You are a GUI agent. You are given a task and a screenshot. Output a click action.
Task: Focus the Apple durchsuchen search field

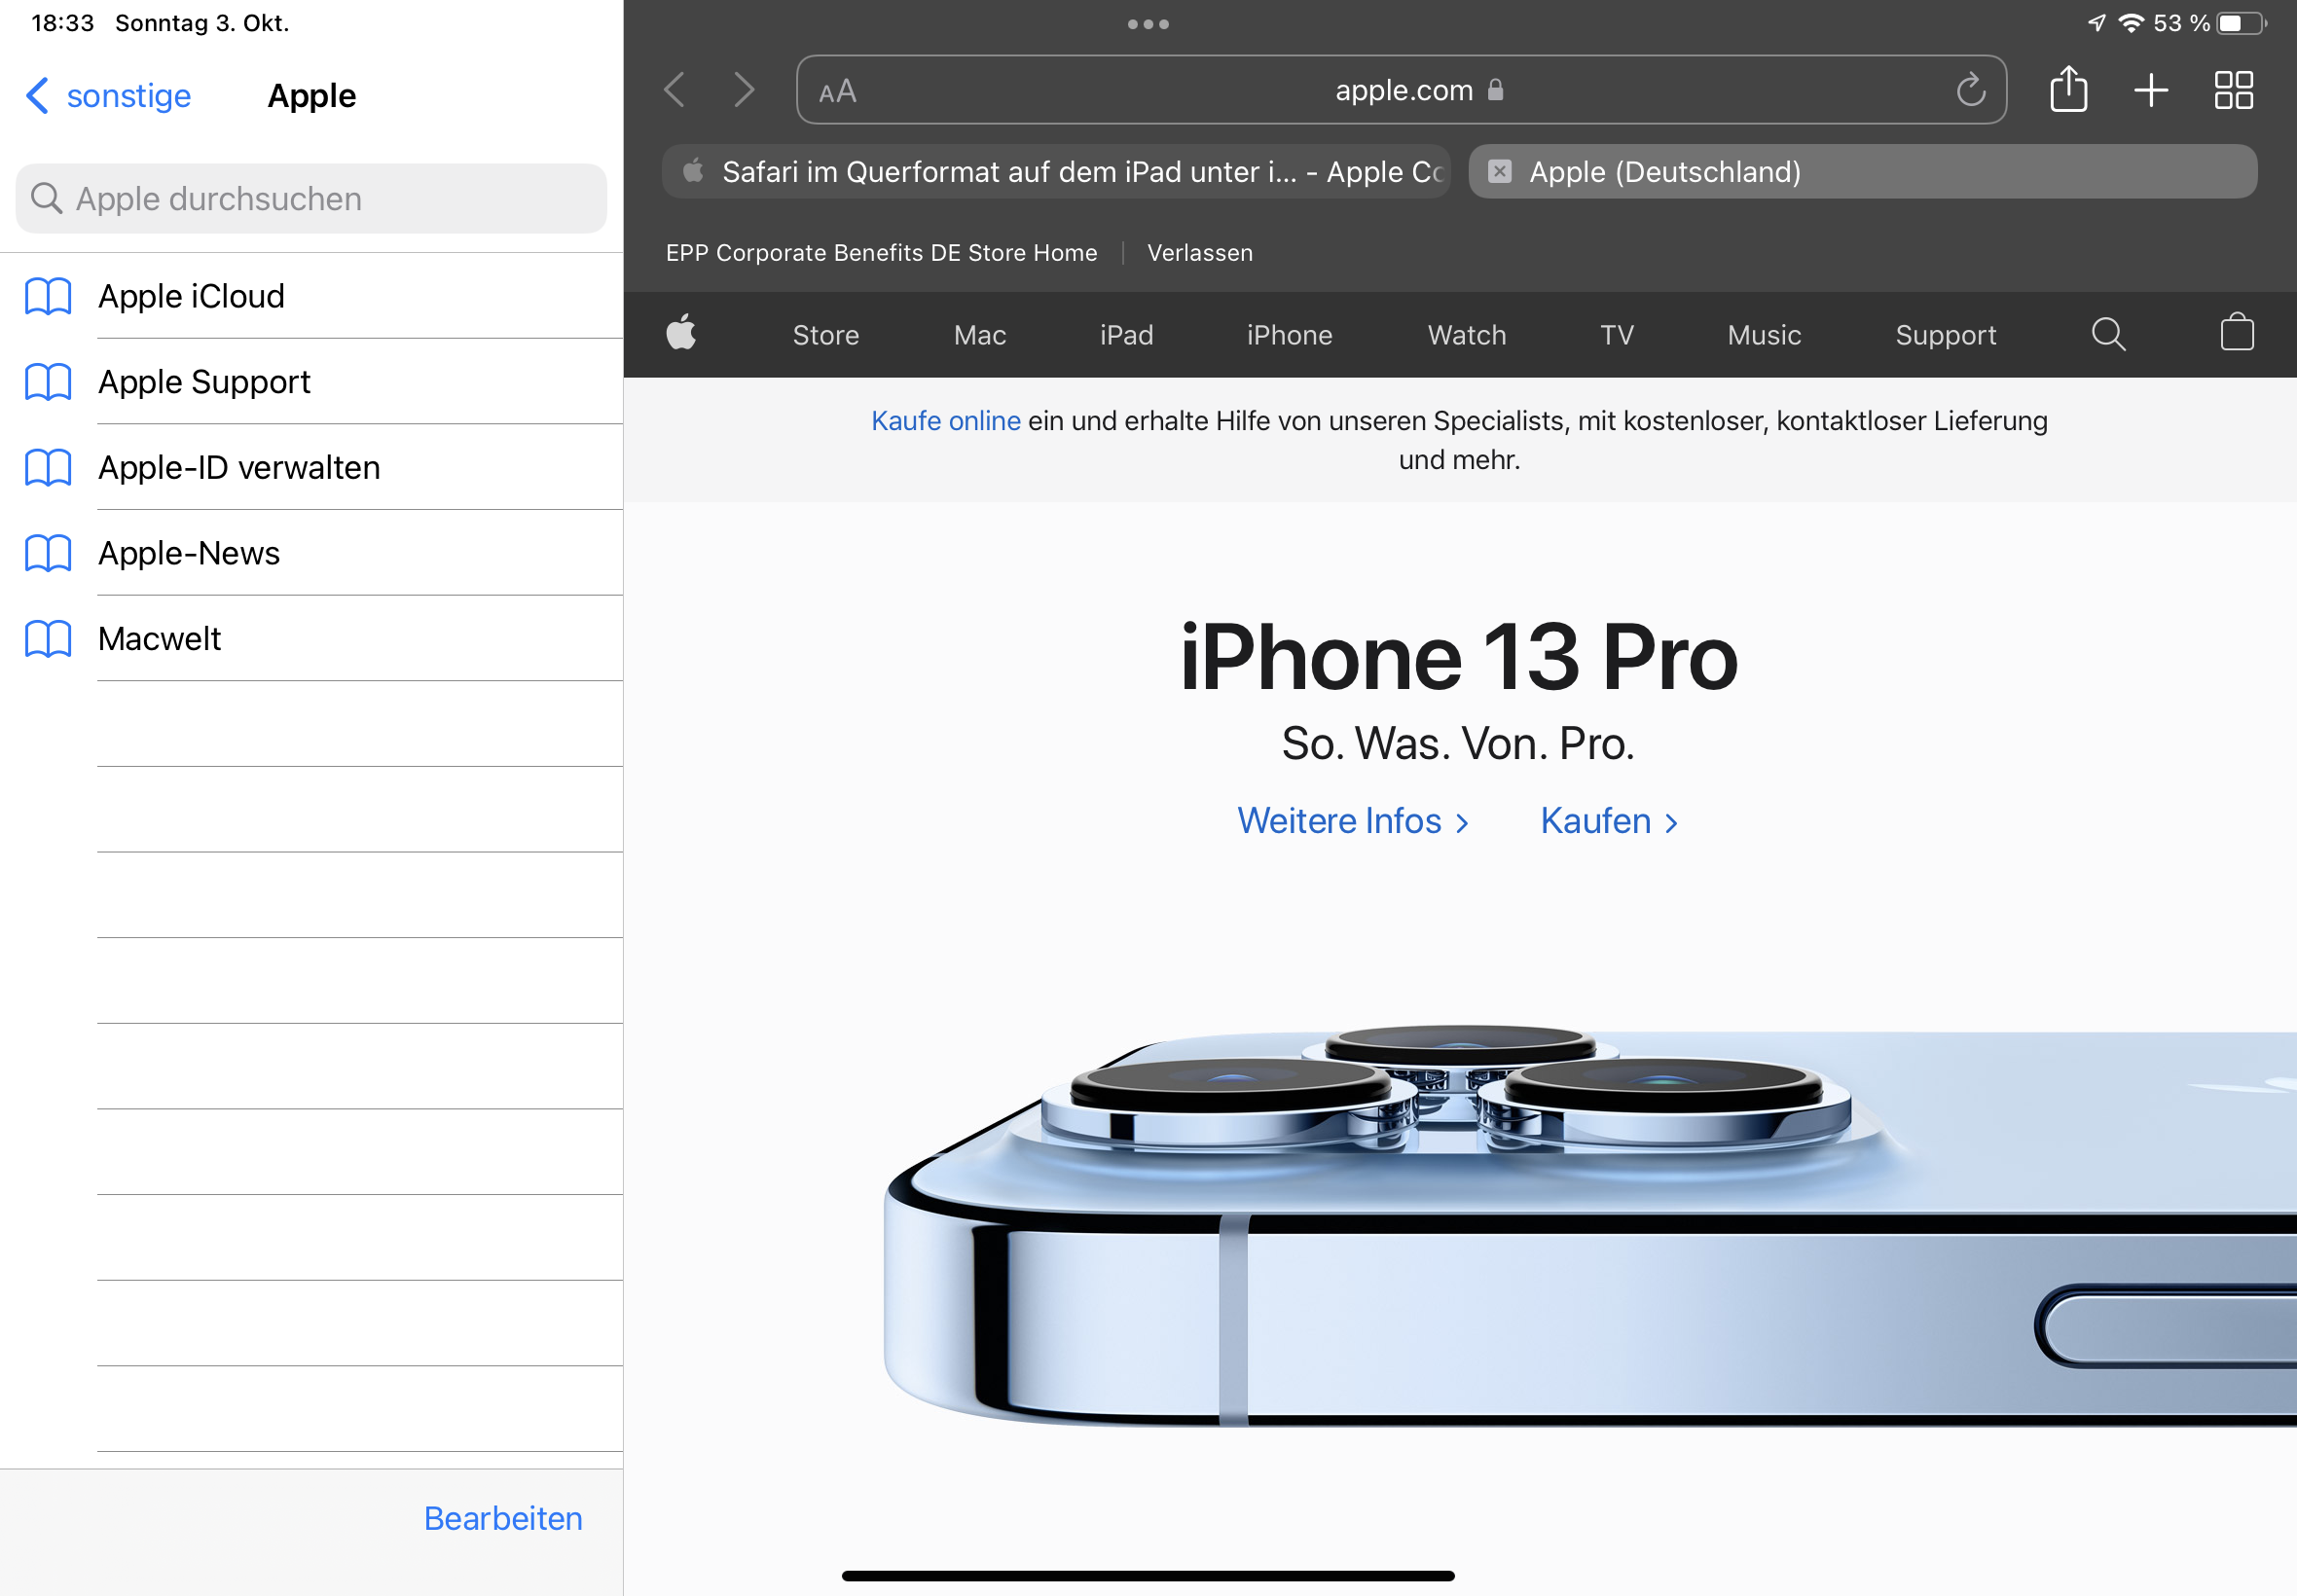(310, 199)
